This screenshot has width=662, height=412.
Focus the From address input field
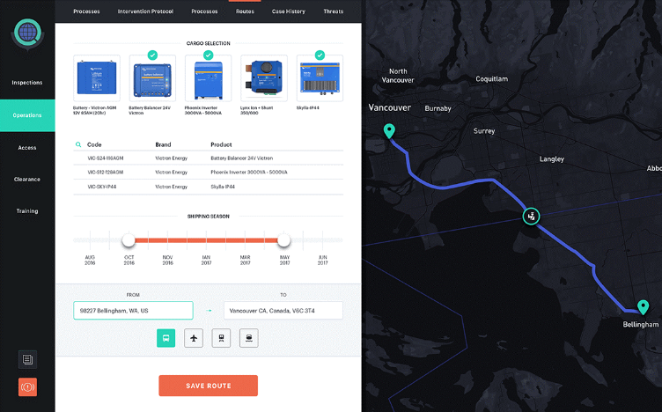pyautogui.click(x=133, y=311)
